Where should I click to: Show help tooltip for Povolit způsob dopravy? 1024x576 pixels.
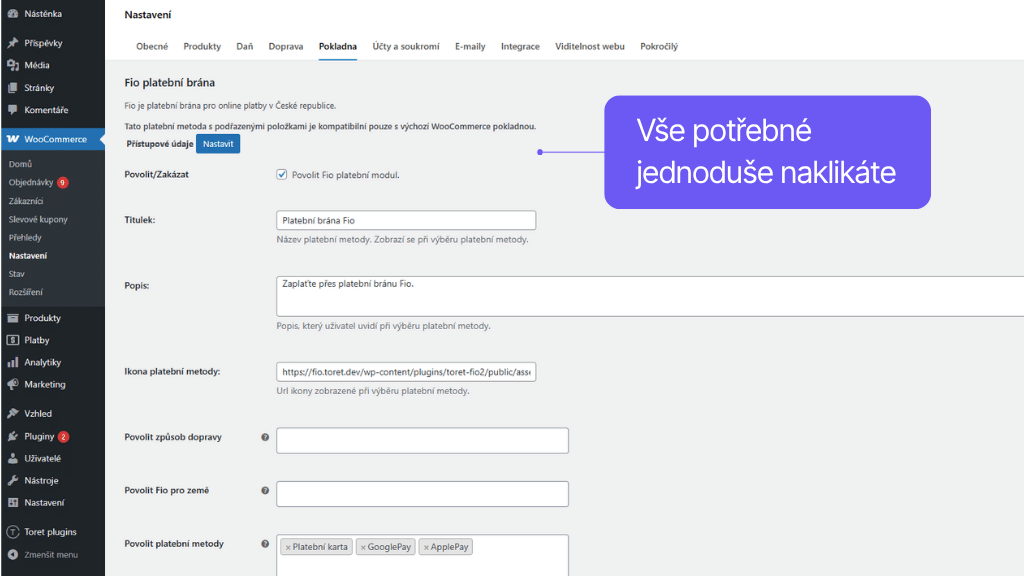click(265, 438)
